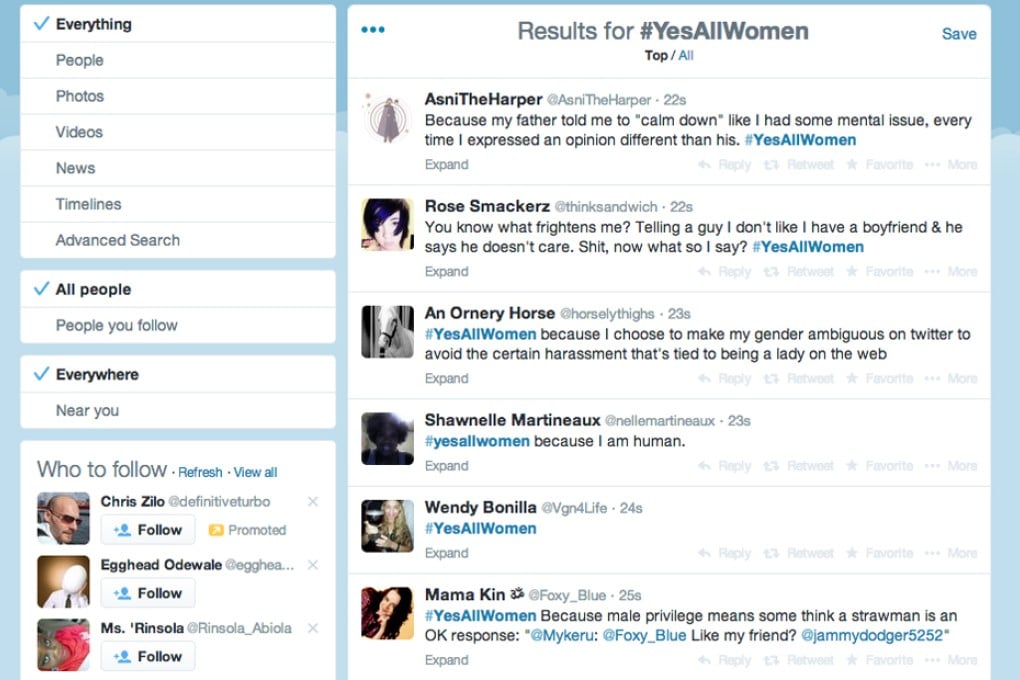Expand Wendy Bonilla's tweet
This screenshot has width=1020, height=680.
click(446, 553)
